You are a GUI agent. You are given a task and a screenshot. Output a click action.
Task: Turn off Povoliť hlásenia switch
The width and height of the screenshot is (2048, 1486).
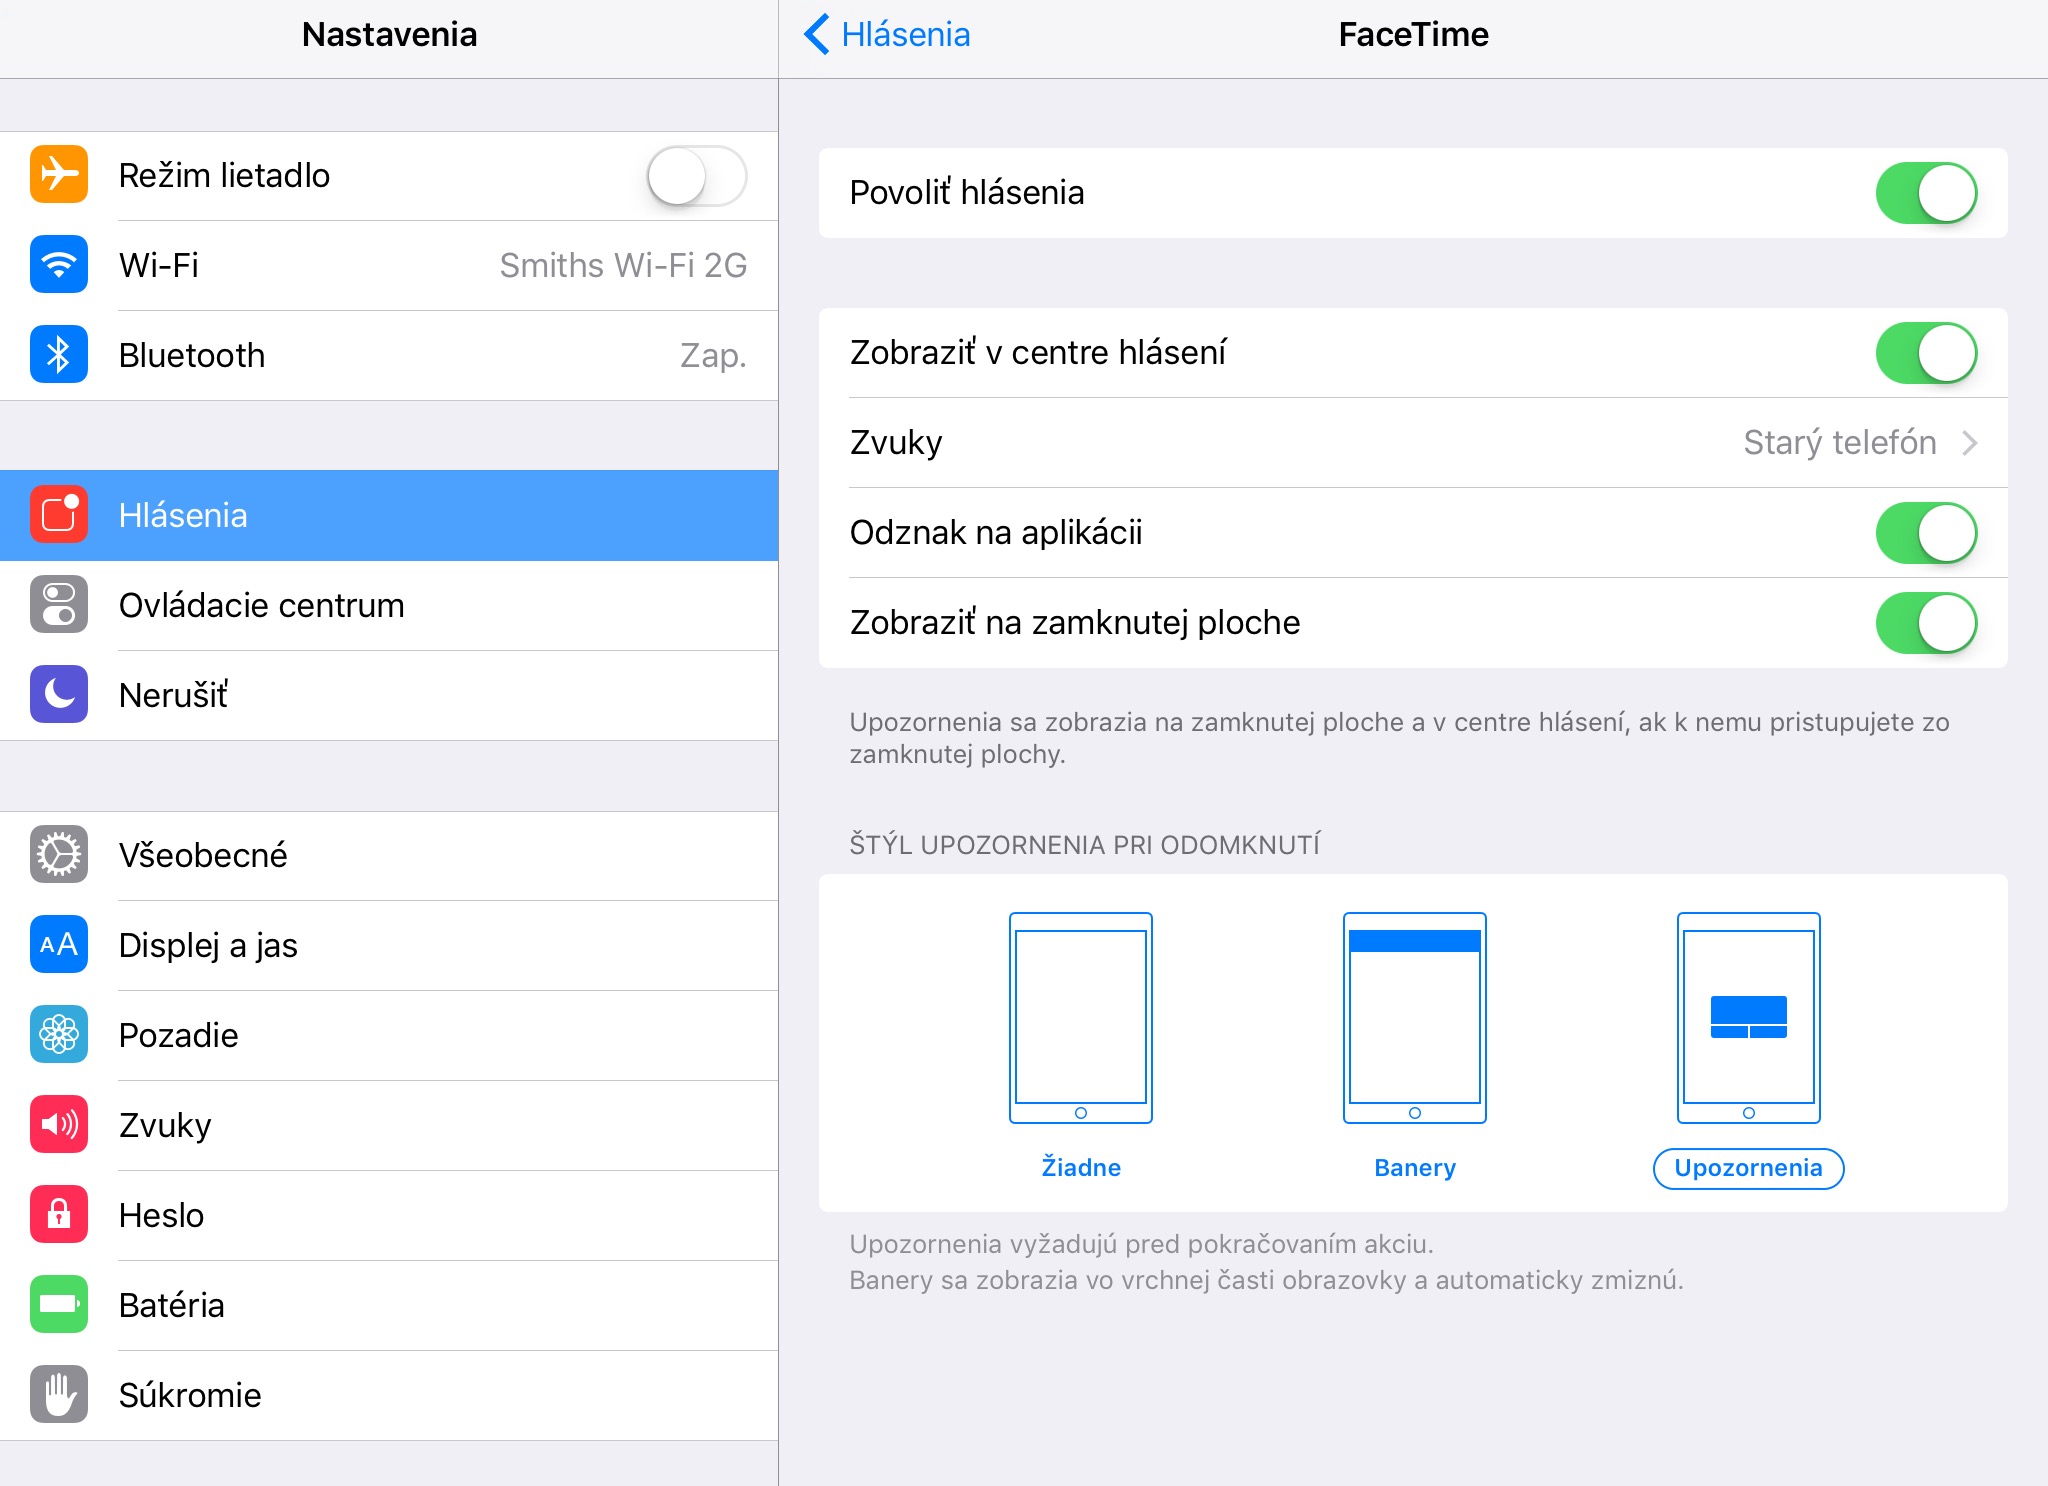(x=1926, y=193)
